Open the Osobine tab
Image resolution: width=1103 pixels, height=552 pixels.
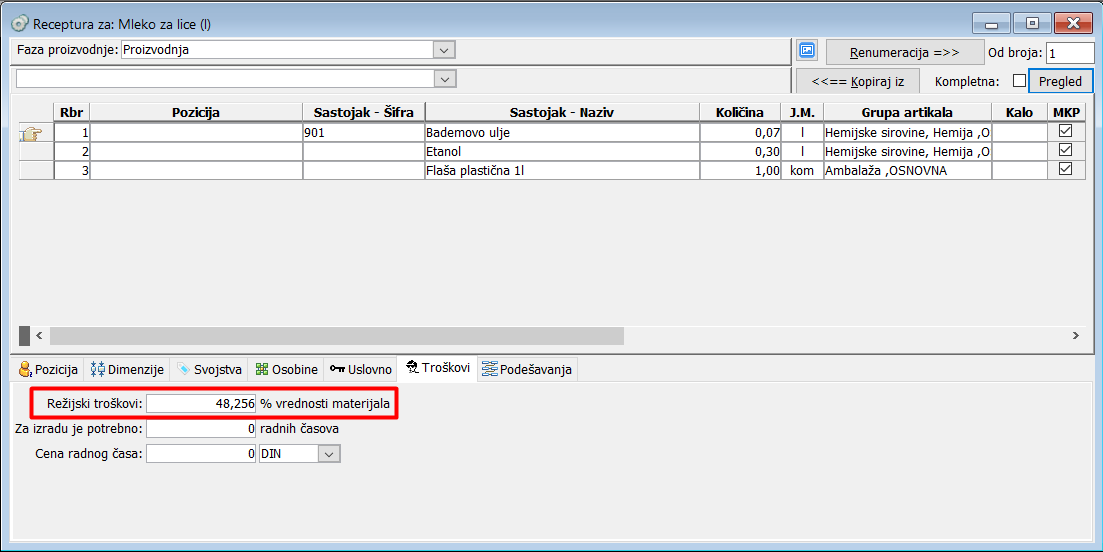286,369
